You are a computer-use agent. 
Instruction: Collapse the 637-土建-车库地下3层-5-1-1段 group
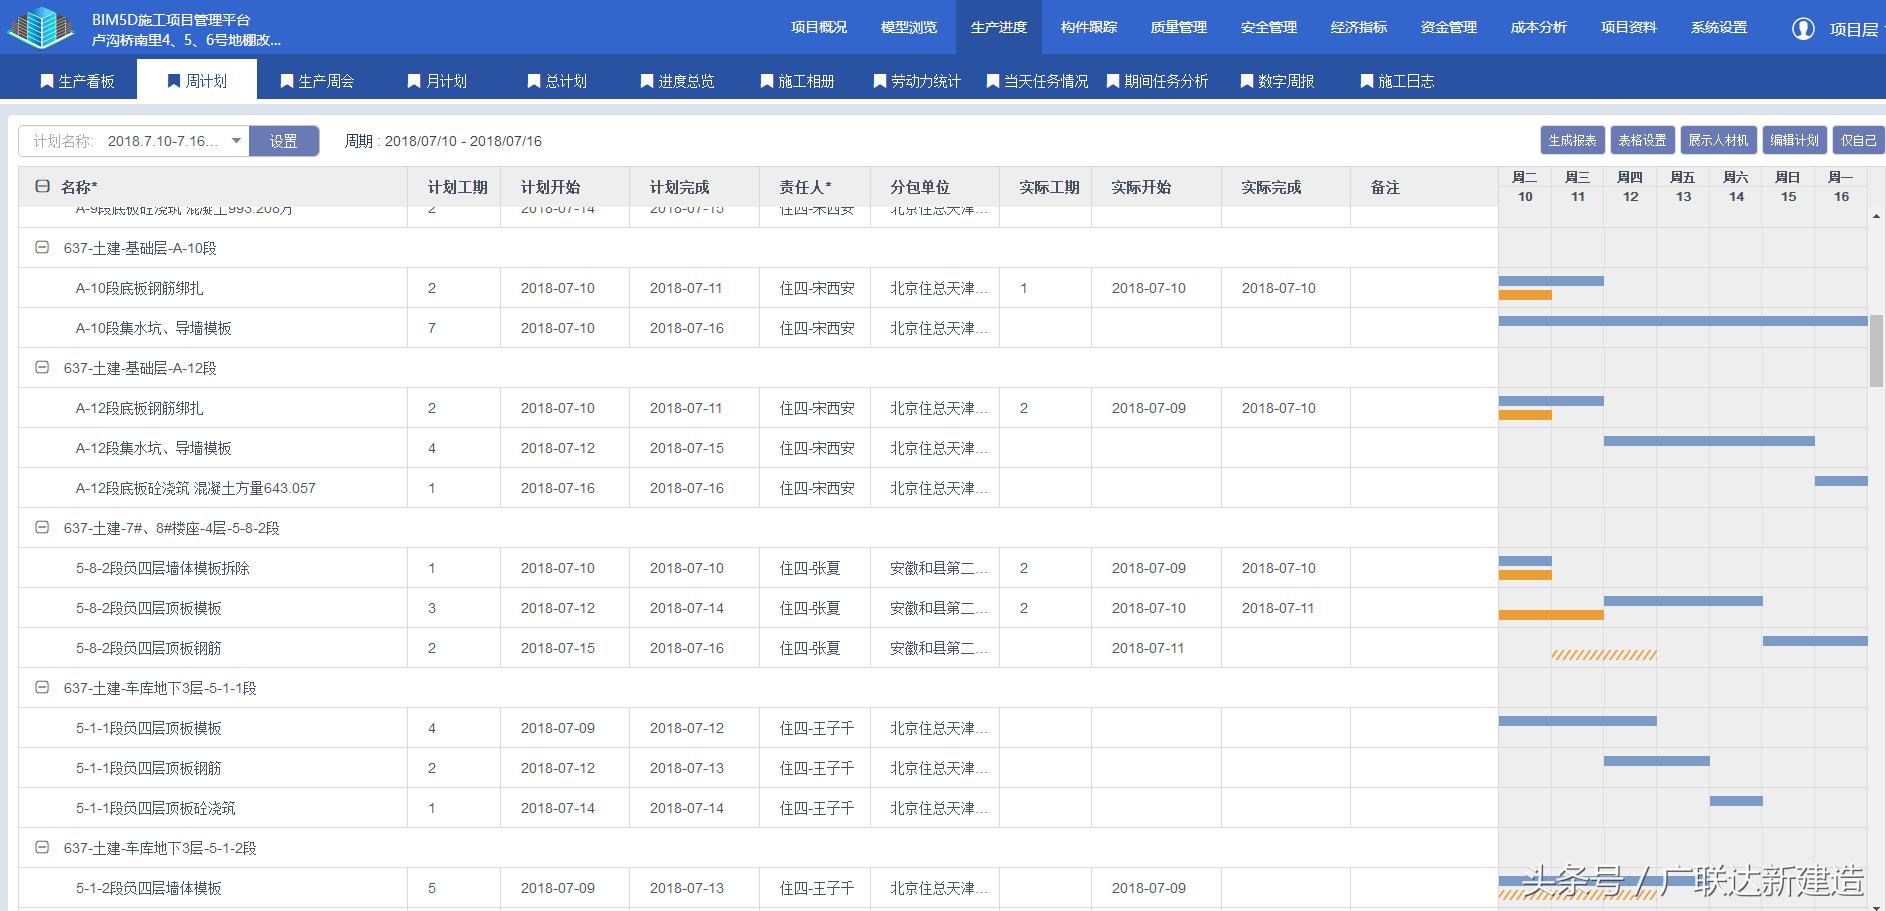pos(42,687)
